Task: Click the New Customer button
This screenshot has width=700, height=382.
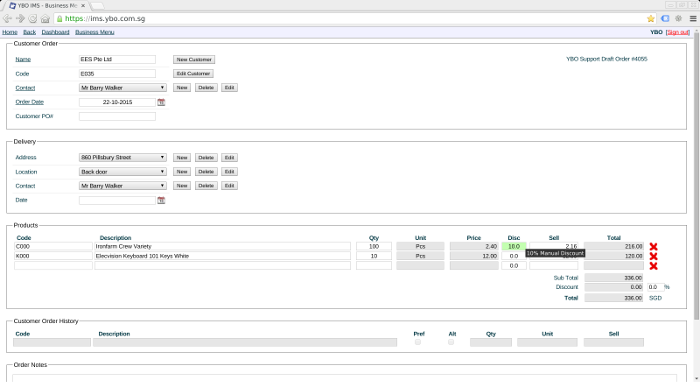Action: coord(194,59)
